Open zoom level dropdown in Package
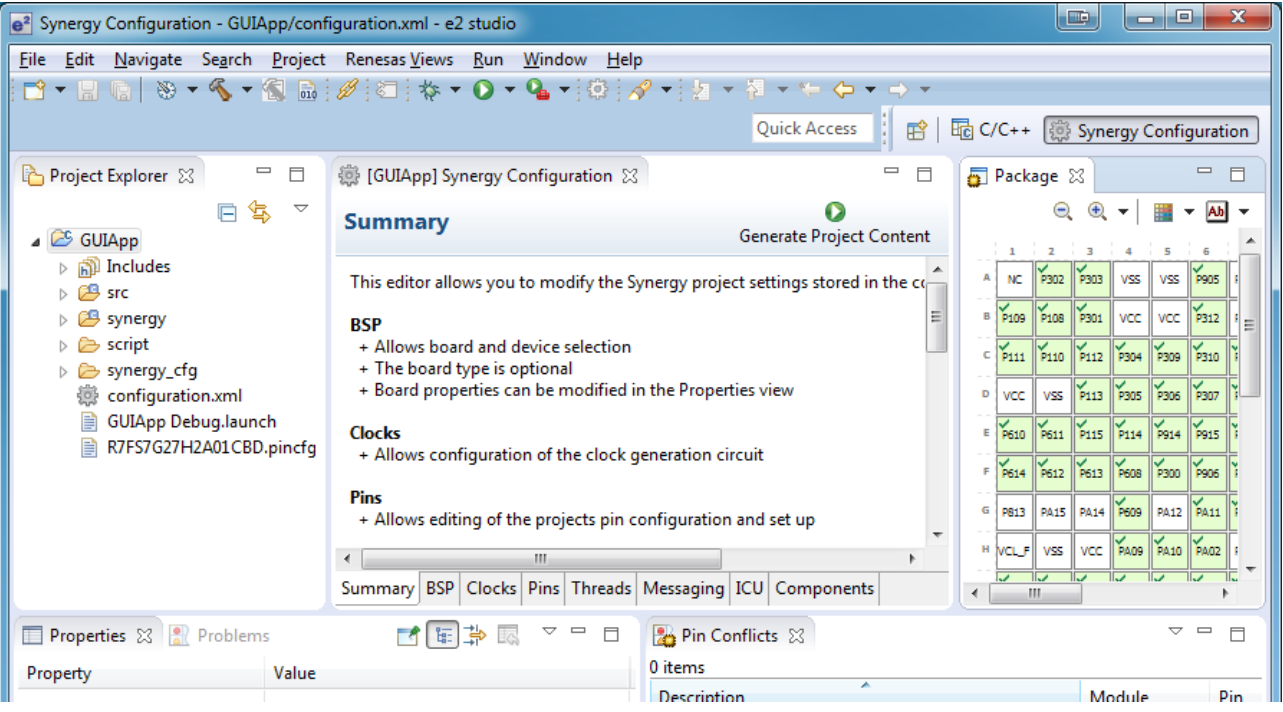This screenshot has height=712, width=1283. point(1123,211)
